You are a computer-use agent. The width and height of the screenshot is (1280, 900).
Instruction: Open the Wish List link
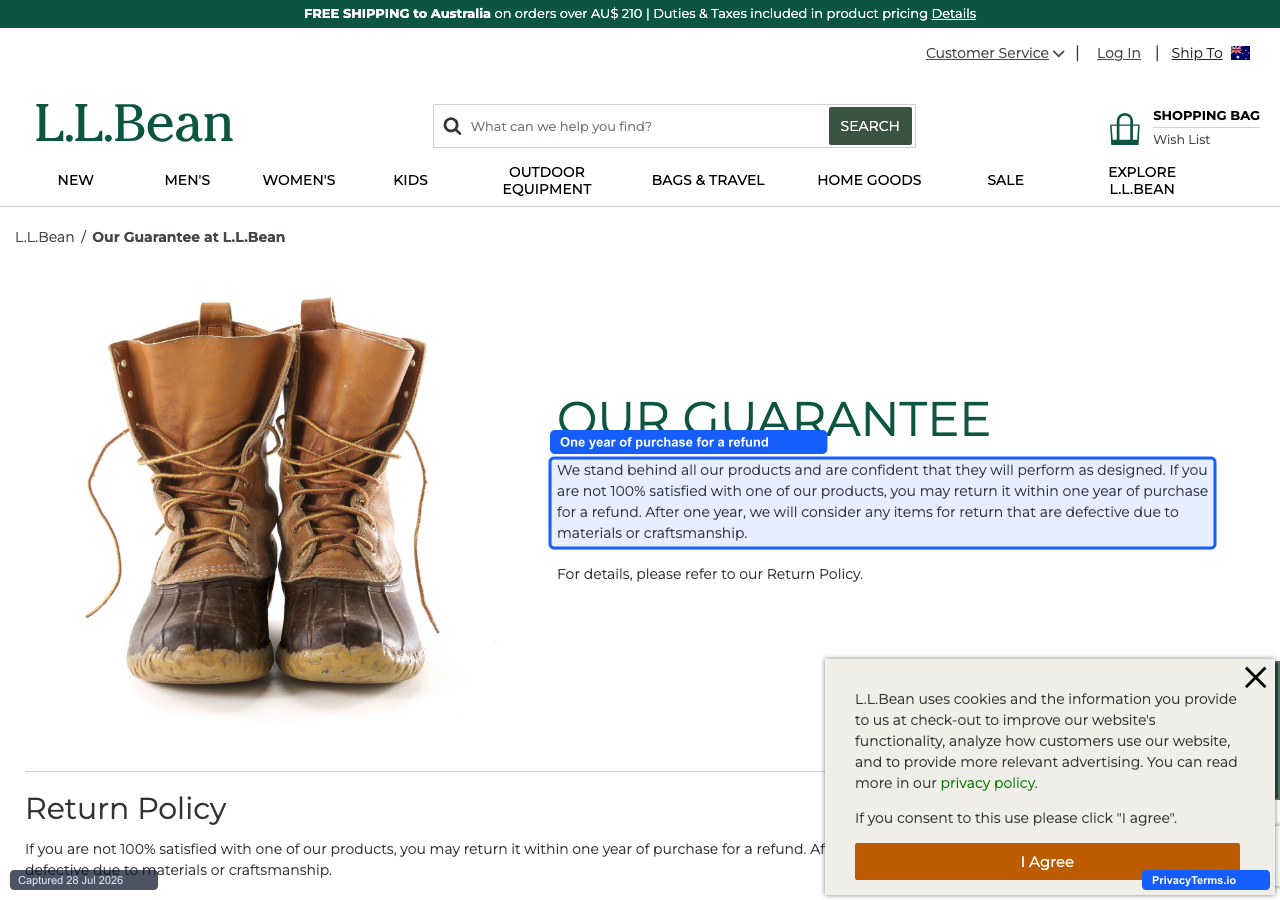pyautogui.click(x=1182, y=139)
